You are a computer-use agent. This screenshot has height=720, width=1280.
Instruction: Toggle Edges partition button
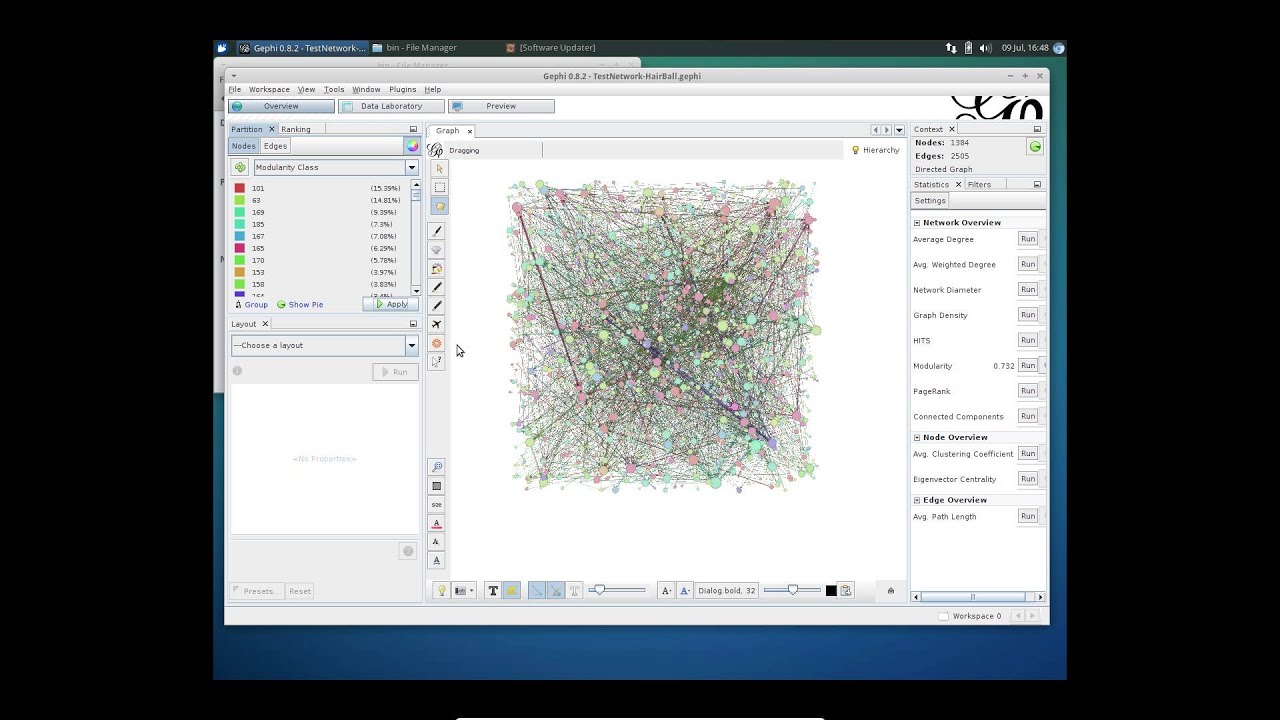(275, 146)
